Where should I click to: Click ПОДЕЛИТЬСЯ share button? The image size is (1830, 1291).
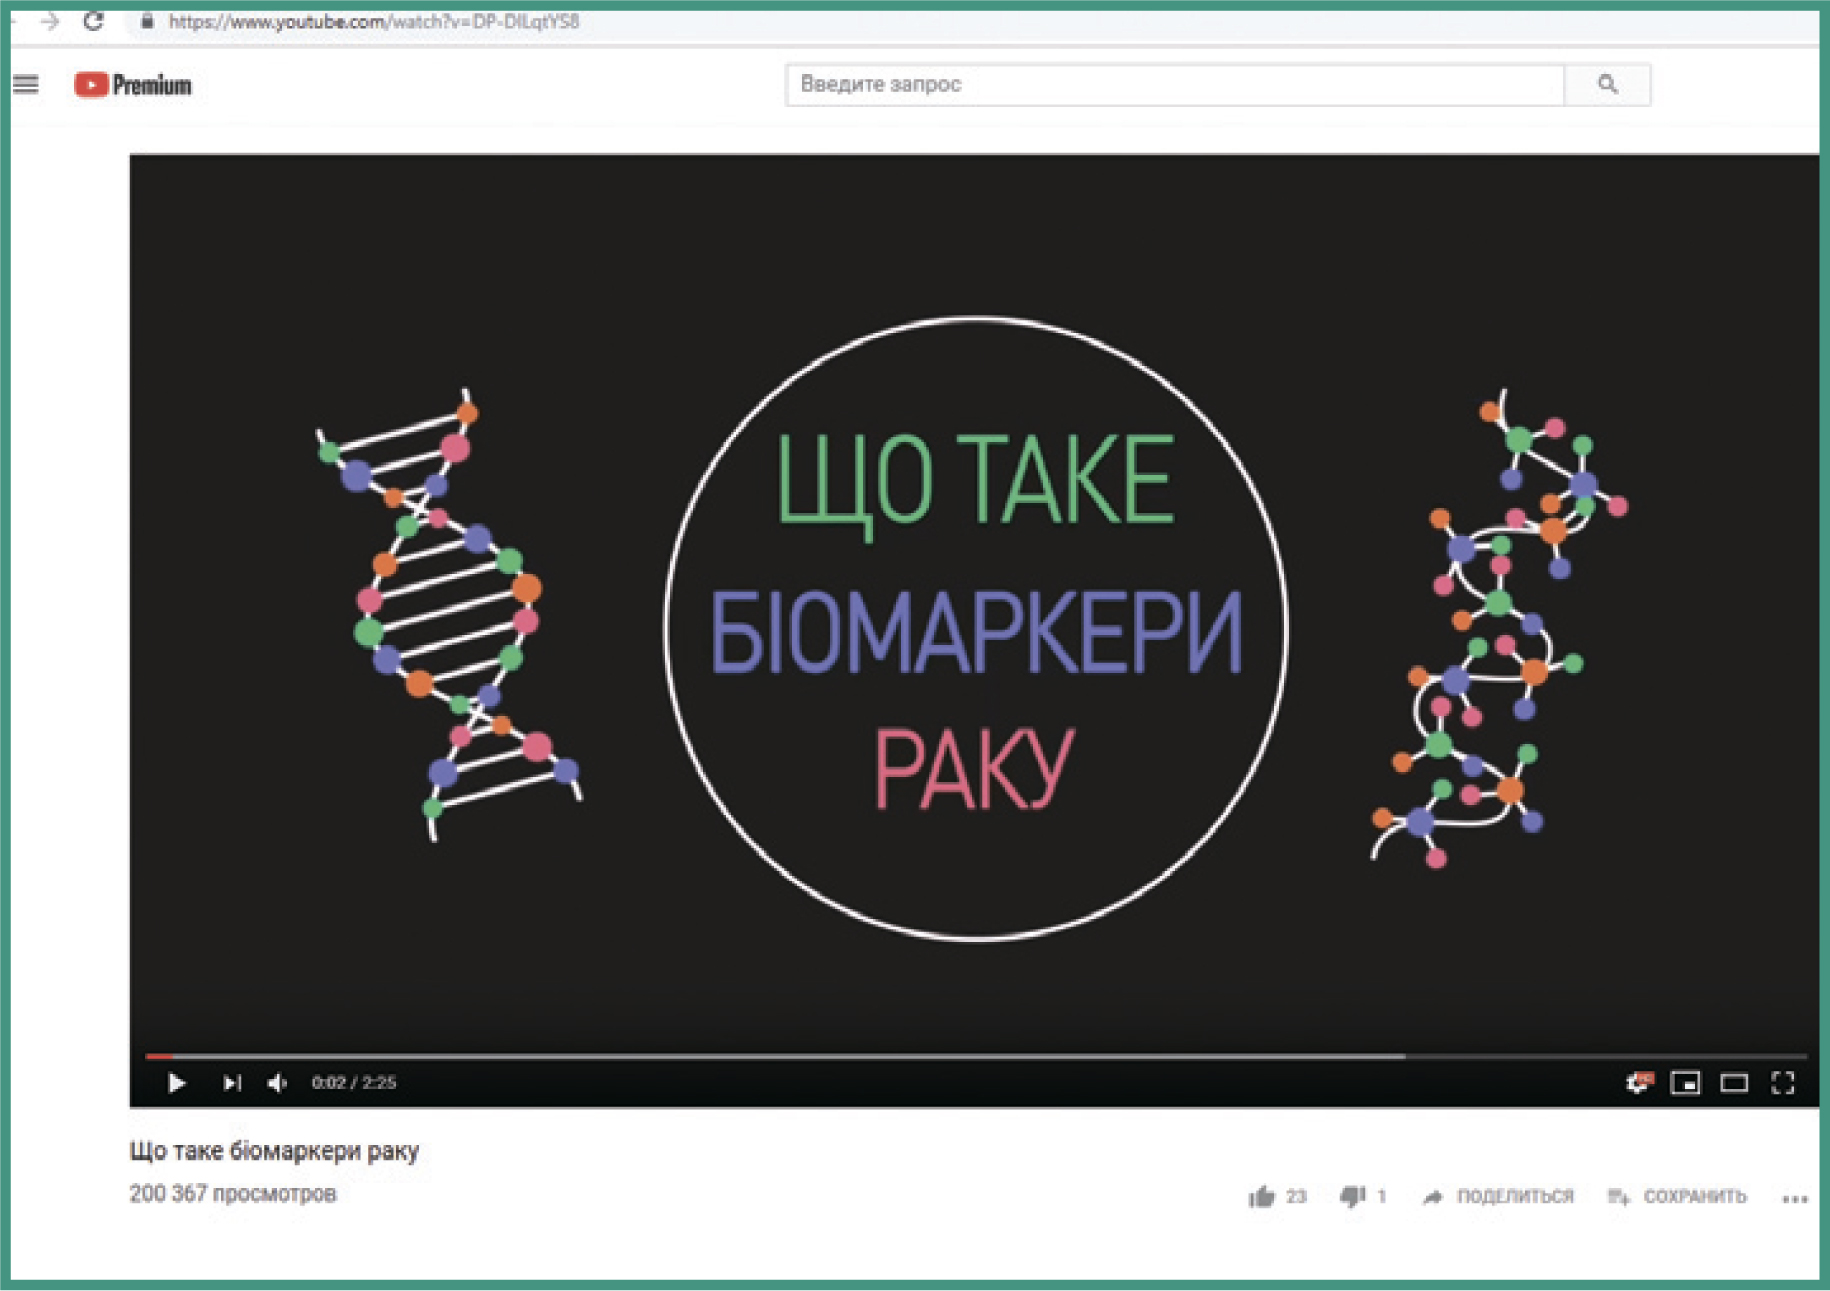1498,1197
